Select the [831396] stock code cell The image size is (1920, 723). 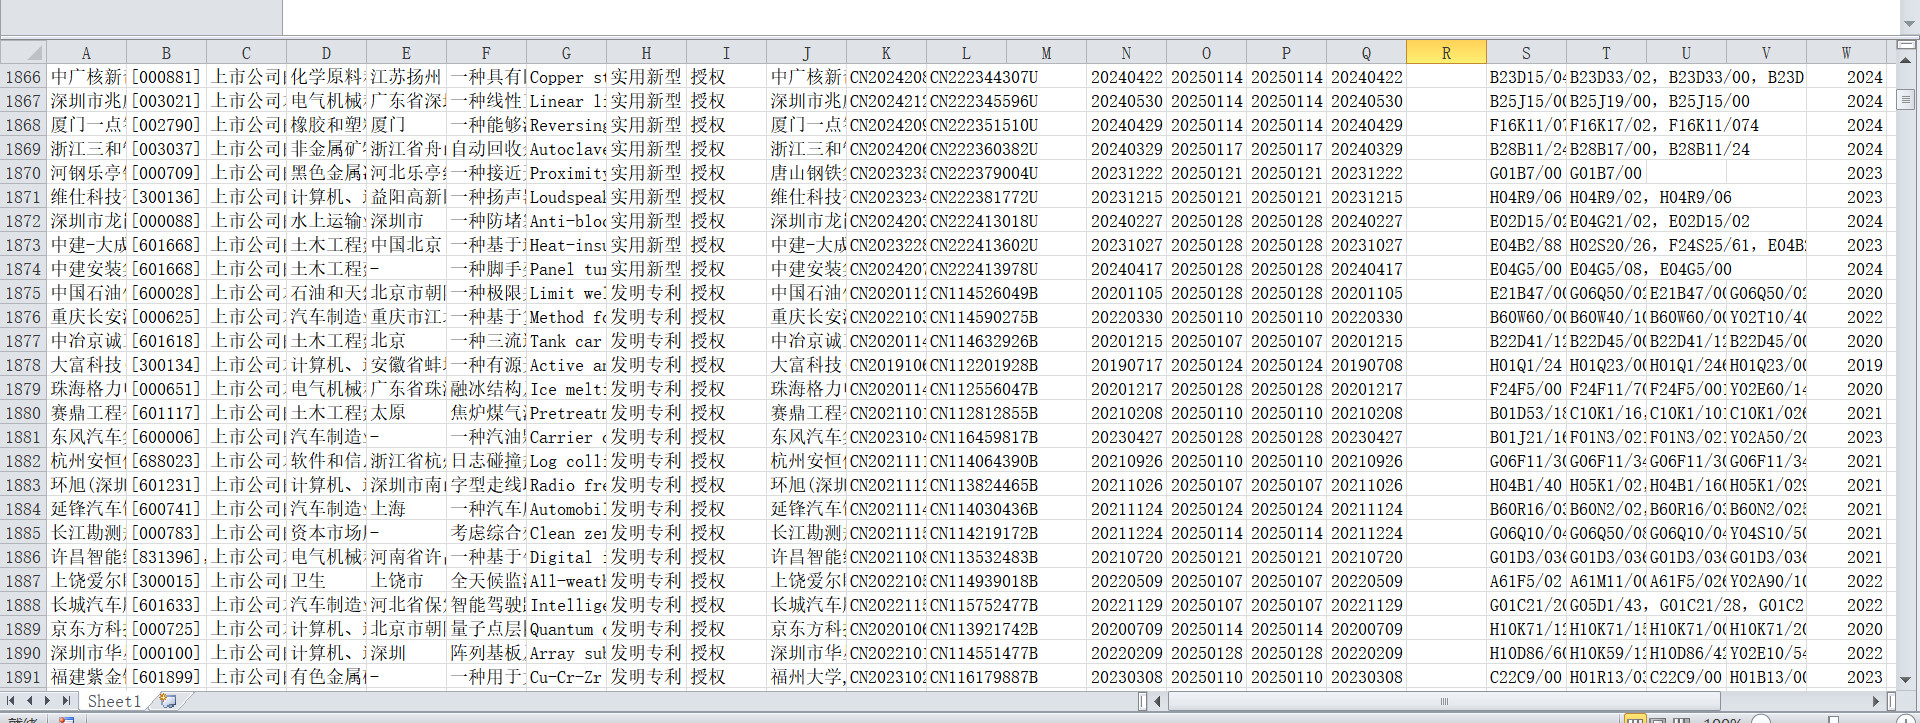tap(166, 557)
